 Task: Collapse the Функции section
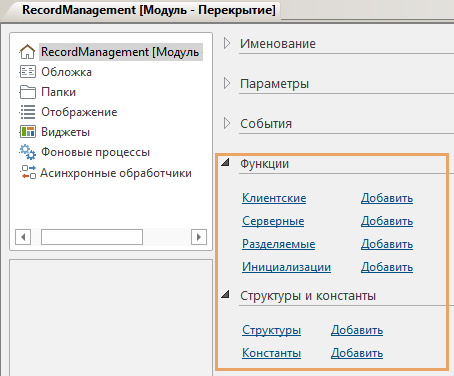pos(226,162)
